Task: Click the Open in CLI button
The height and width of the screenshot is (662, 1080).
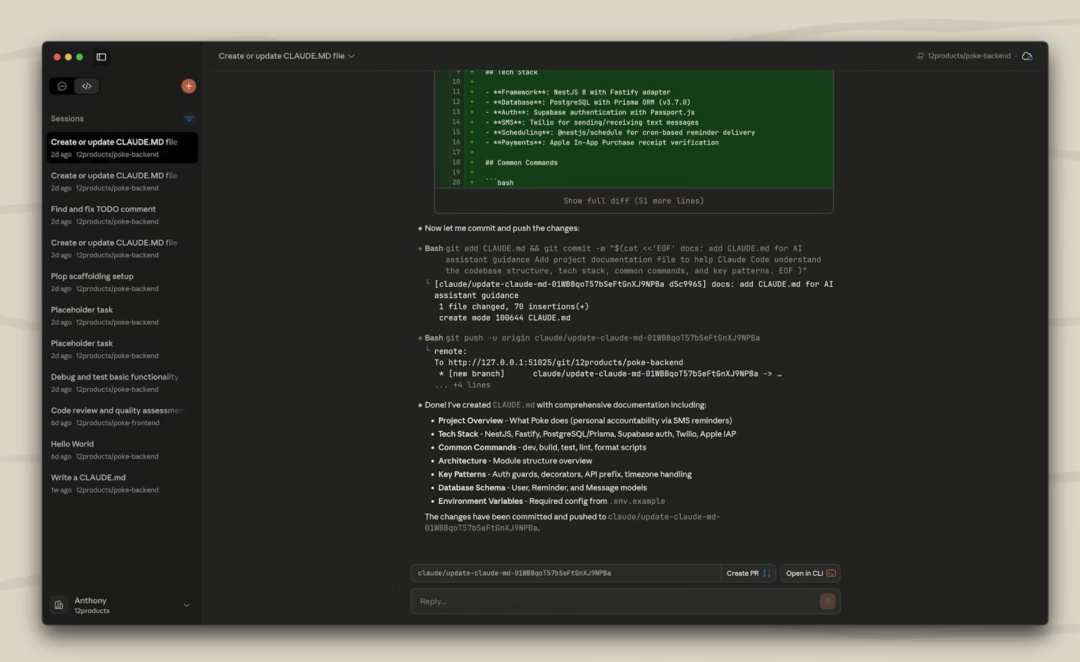Action: point(810,573)
